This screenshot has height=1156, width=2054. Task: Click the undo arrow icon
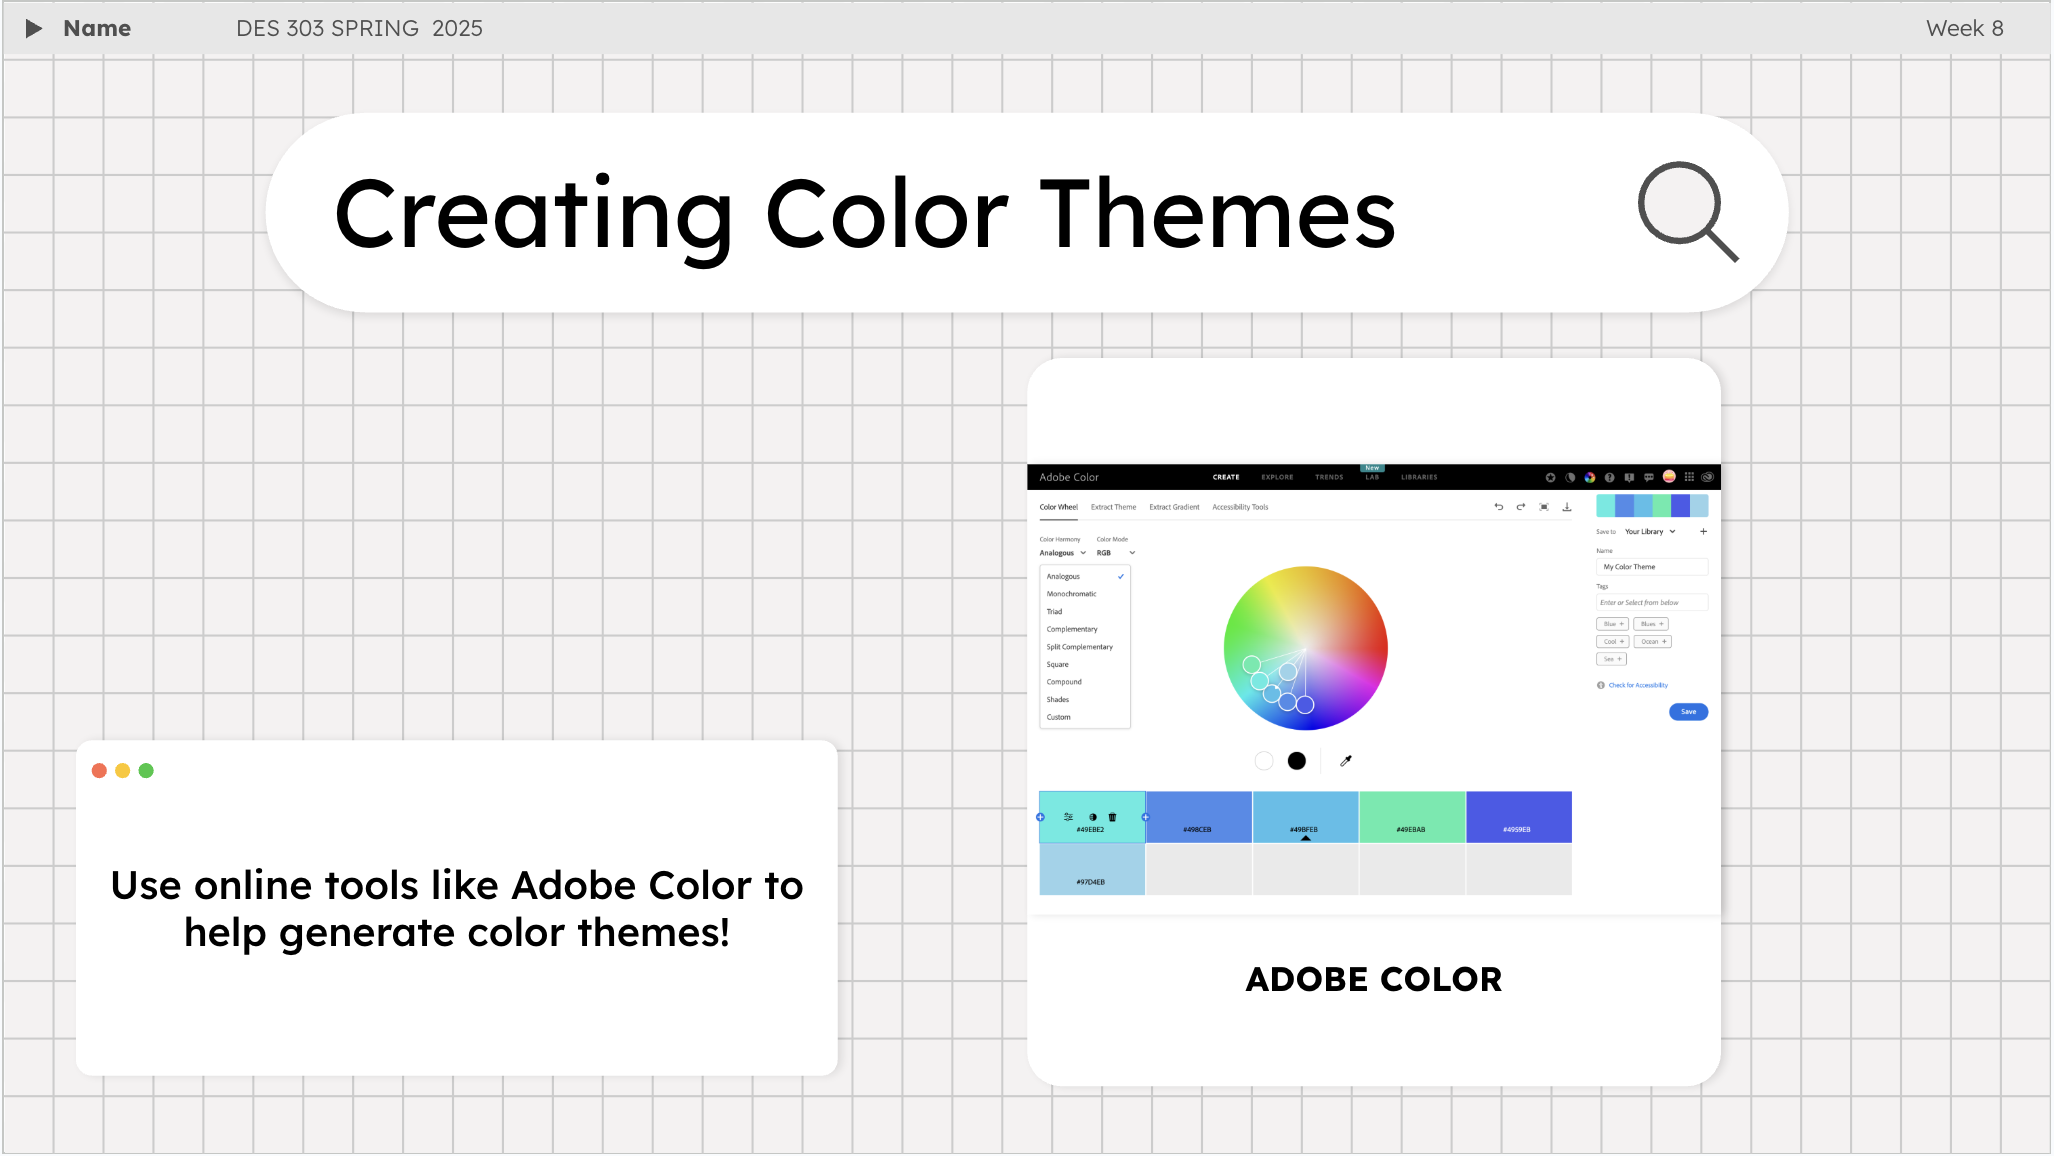tap(1498, 507)
